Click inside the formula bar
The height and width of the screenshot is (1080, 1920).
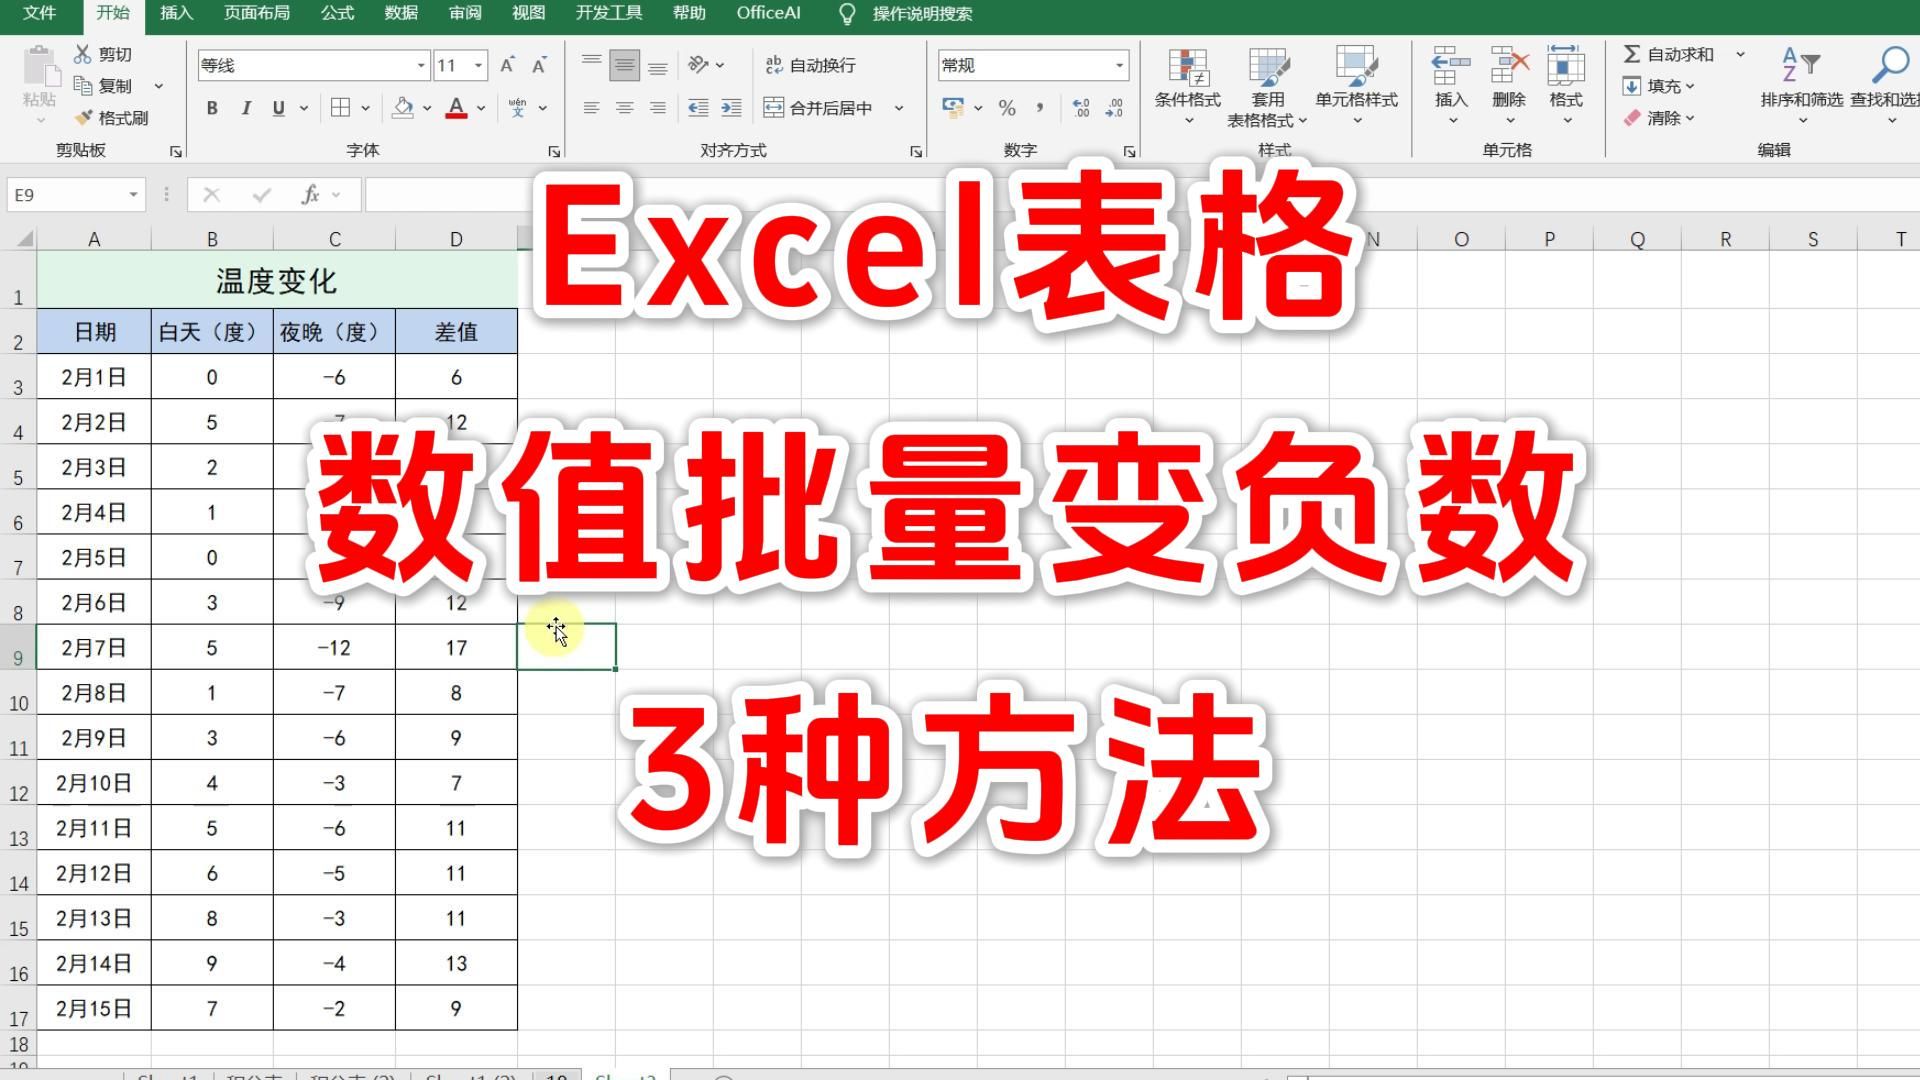click(1140, 194)
